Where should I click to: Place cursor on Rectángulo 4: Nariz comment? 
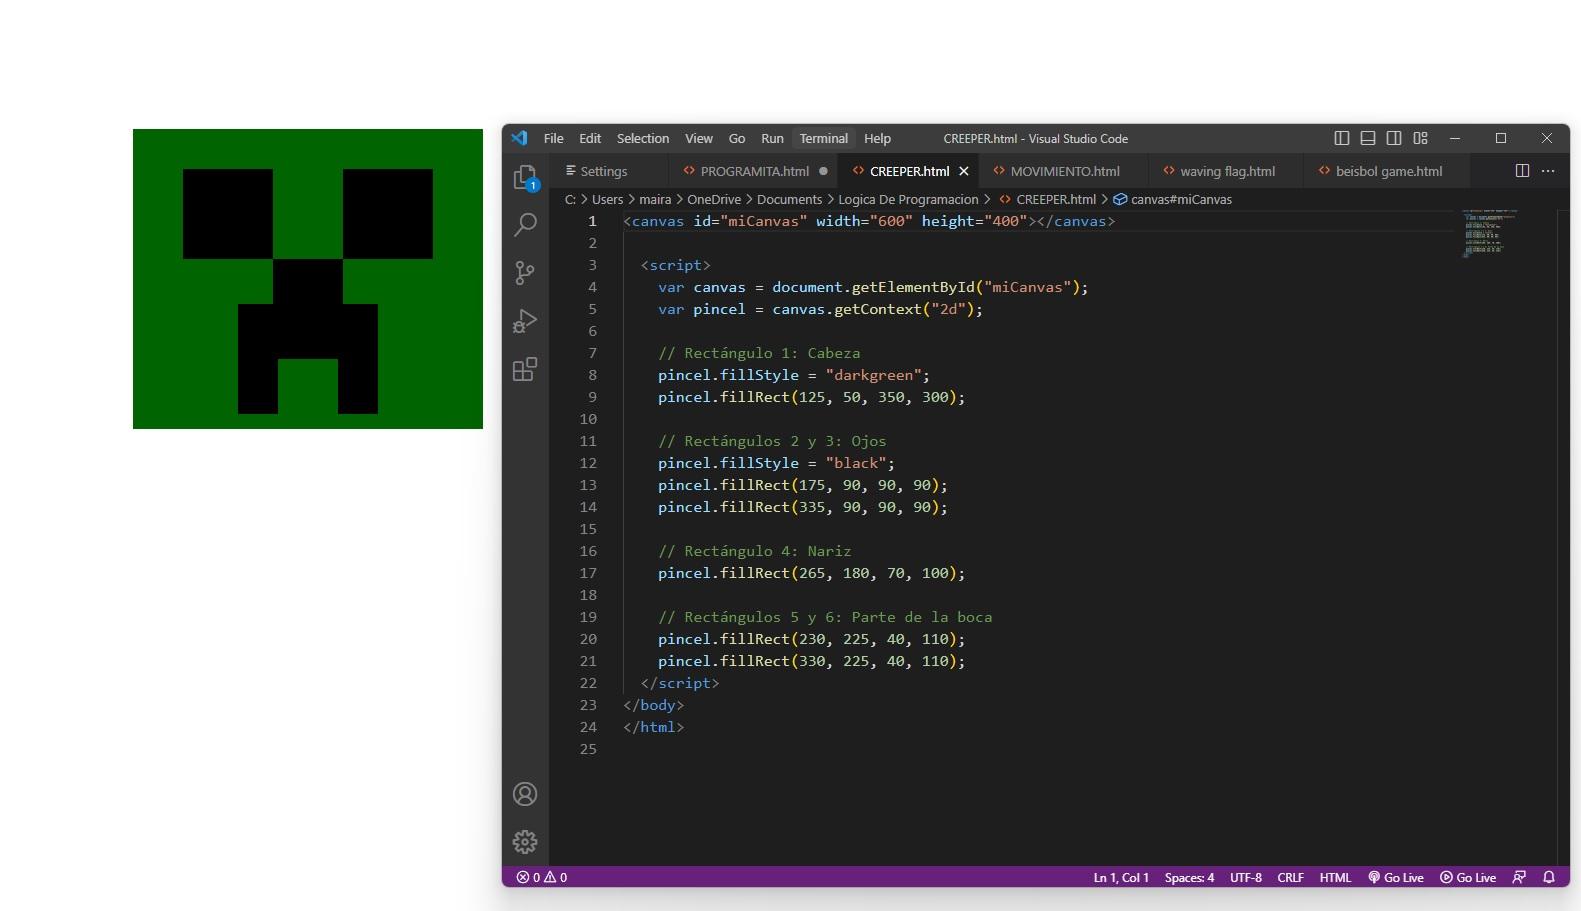(754, 551)
